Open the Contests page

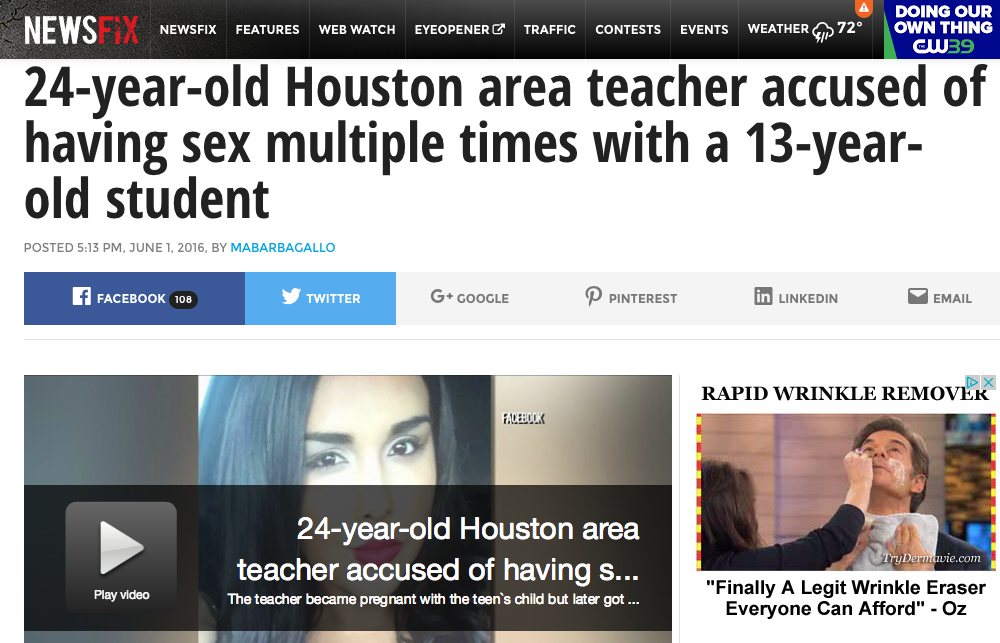point(628,29)
